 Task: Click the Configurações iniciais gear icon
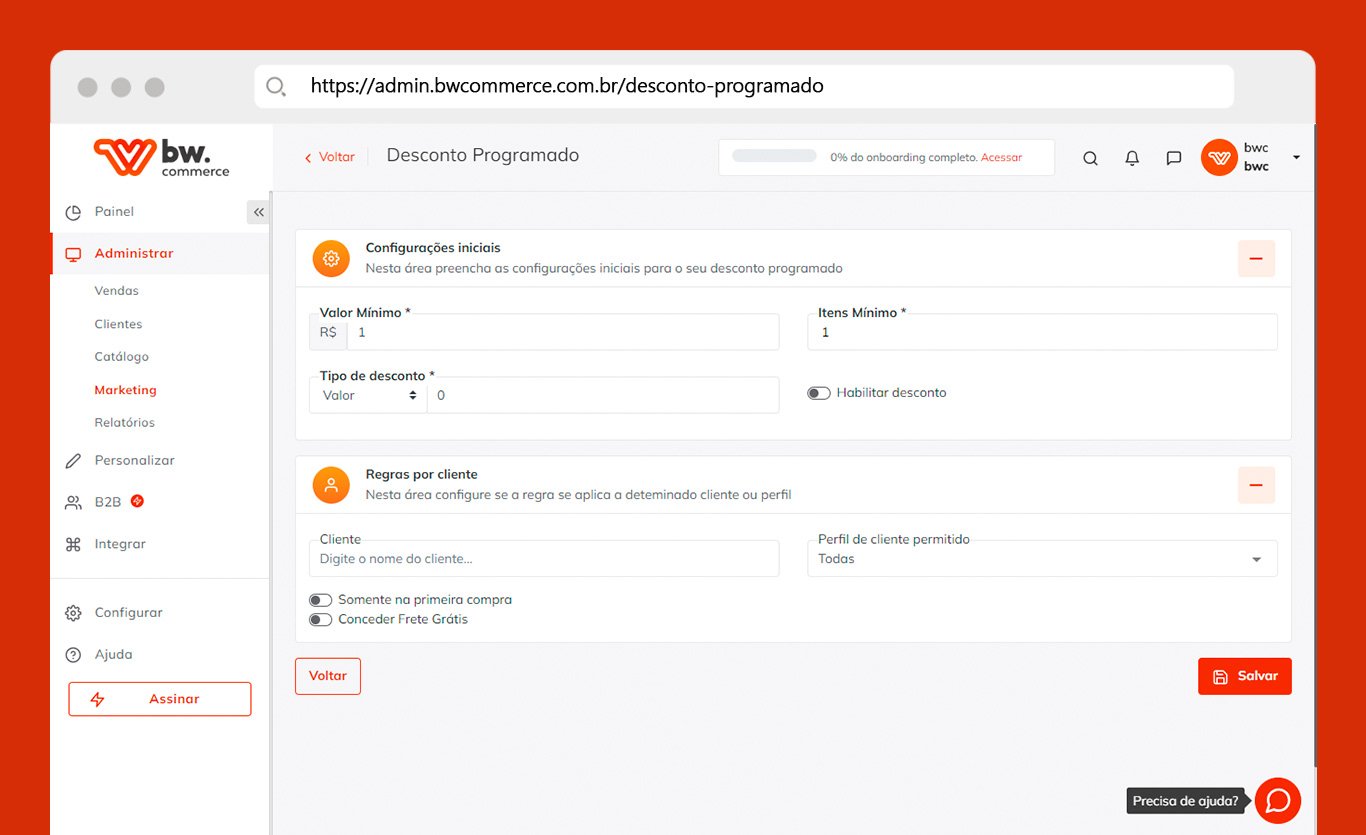tap(331, 258)
